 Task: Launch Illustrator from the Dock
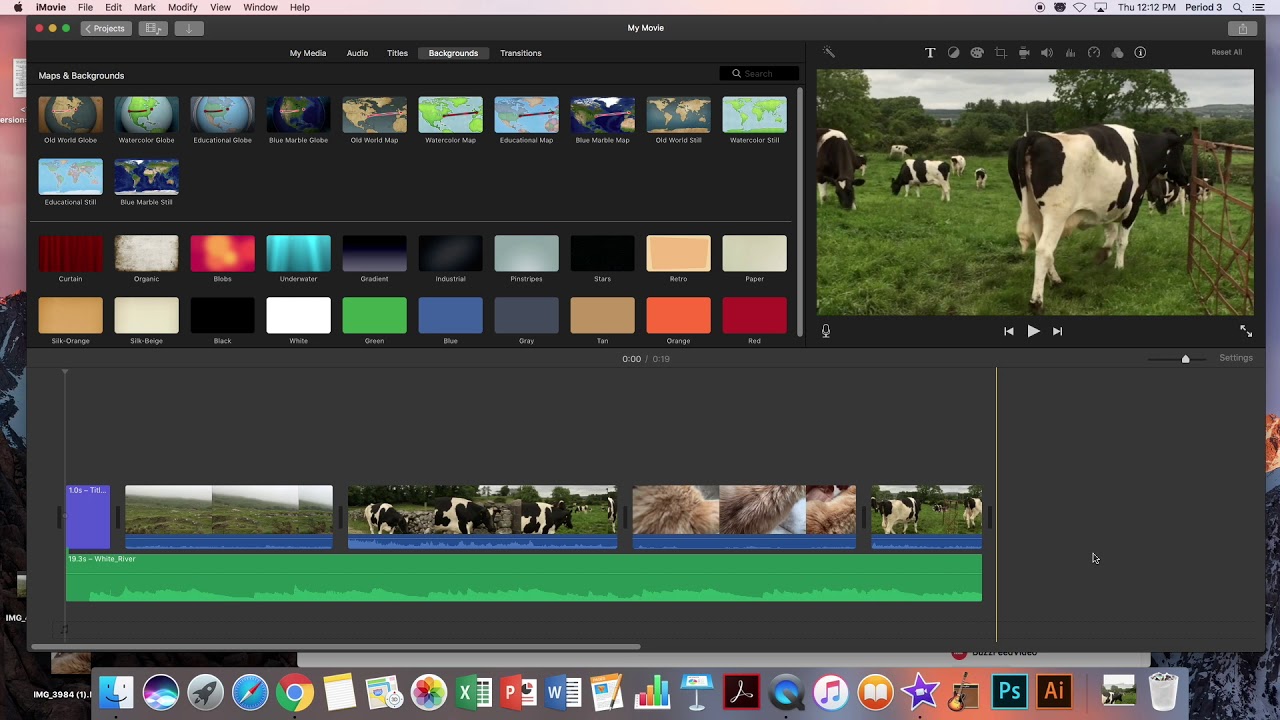(1054, 692)
